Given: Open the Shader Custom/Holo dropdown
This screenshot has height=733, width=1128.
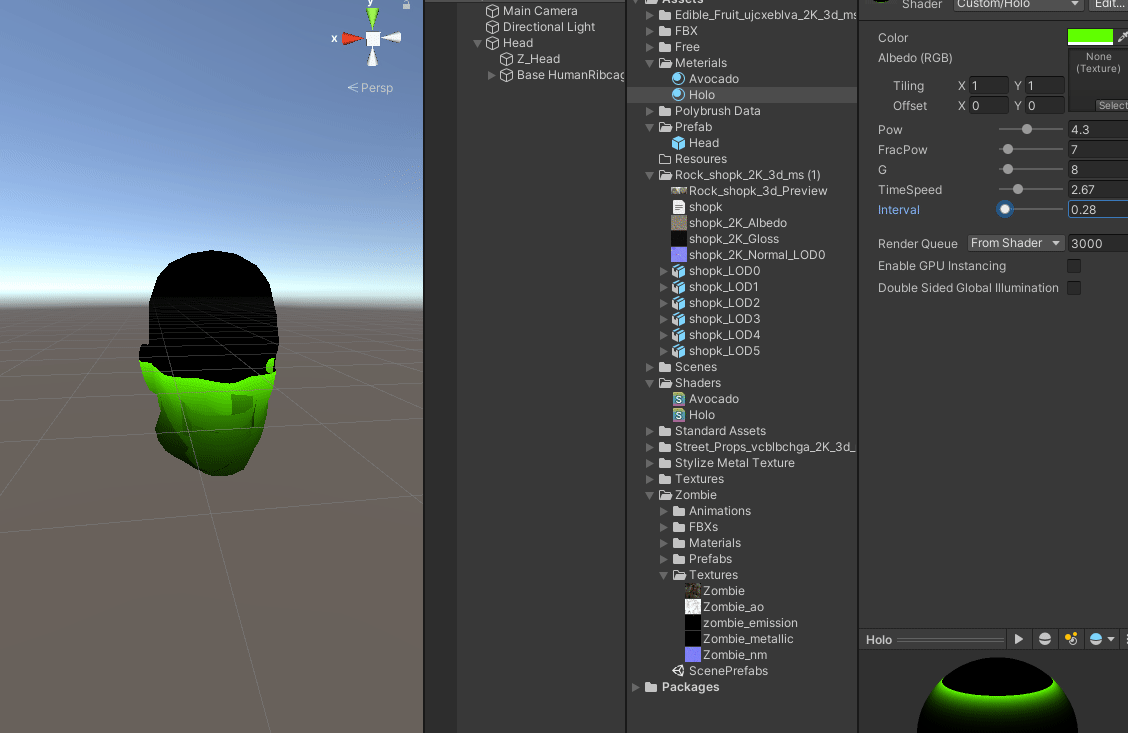Looking at the screenshot, I should pyautogui.click(x=1018, y=4).
